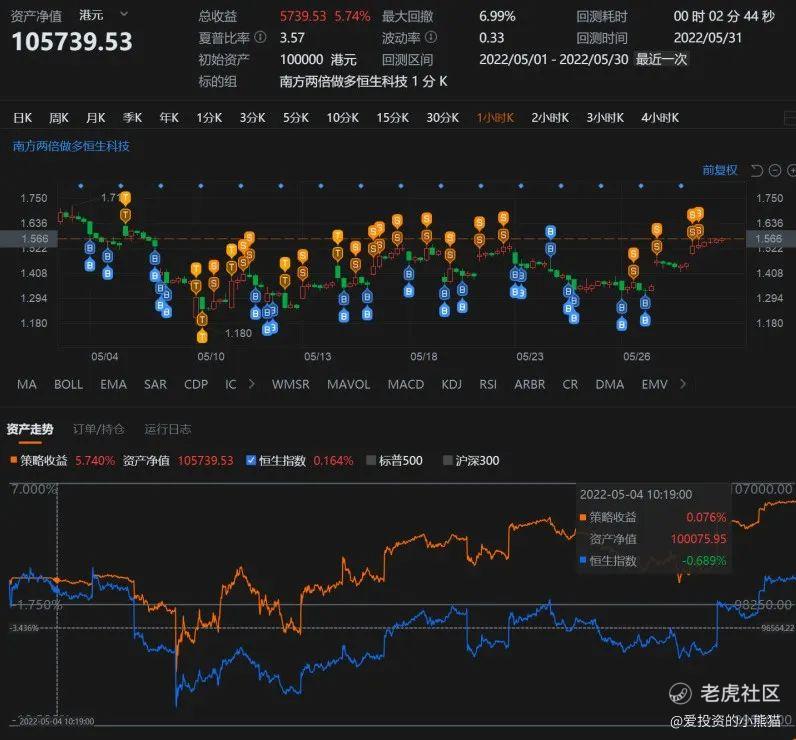Expand more indicators after EMV
796x740 pixels.
click(x=683, y=384)
